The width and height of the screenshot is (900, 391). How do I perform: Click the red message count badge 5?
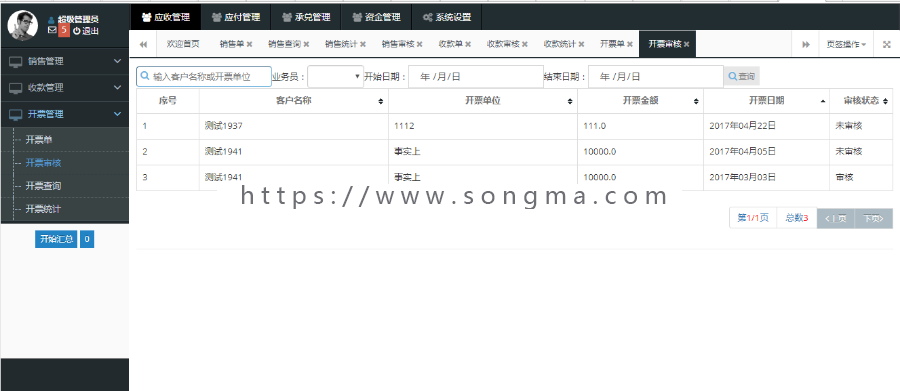pos(64,30)
